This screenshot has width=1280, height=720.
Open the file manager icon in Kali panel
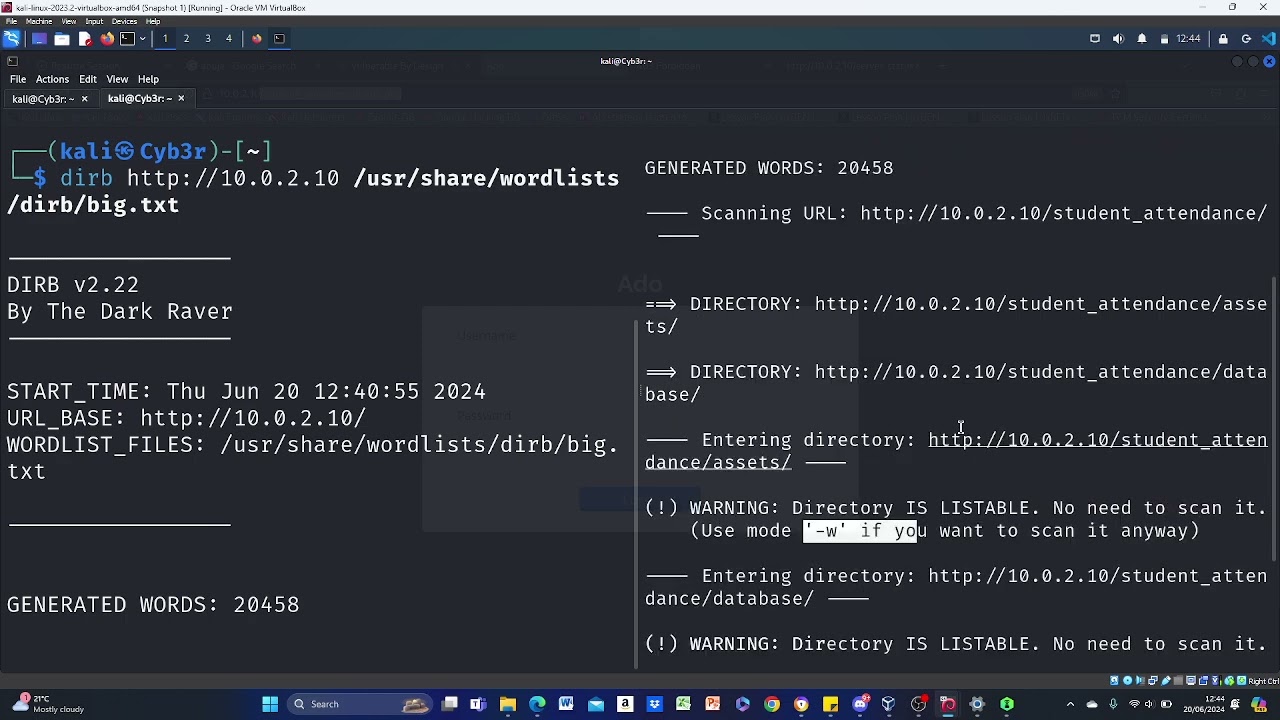click(62, 38)
